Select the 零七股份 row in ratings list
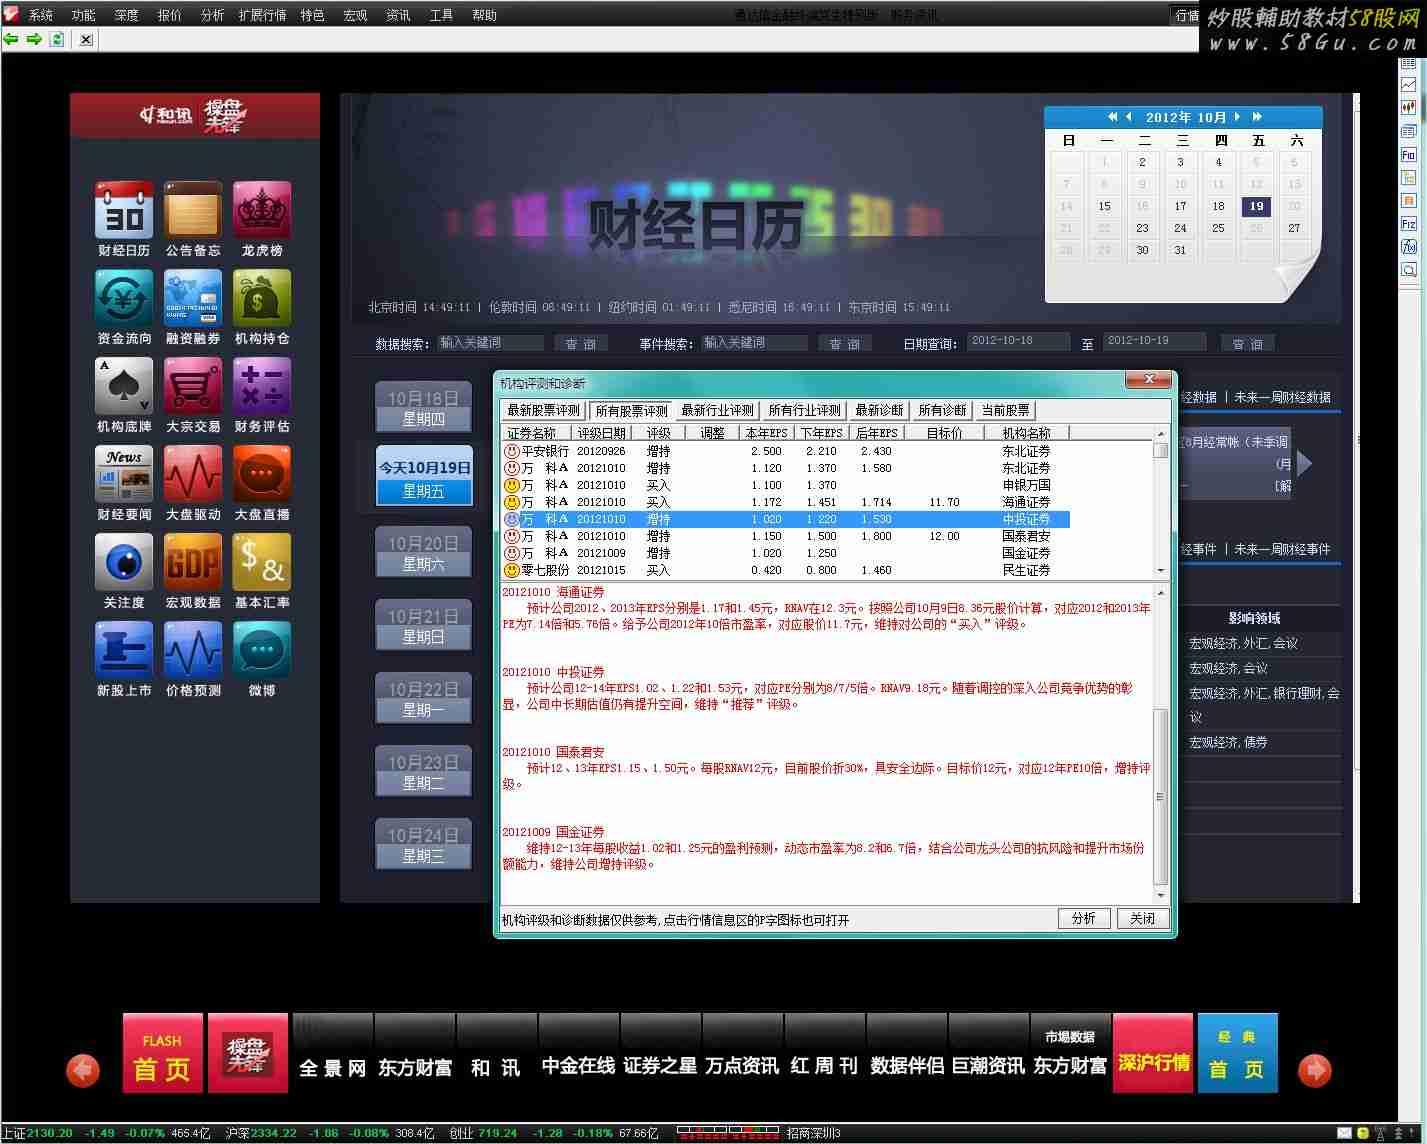The width and height of the screenshot is (1427, 1144). pyautogui.click(x=785, y=570)
